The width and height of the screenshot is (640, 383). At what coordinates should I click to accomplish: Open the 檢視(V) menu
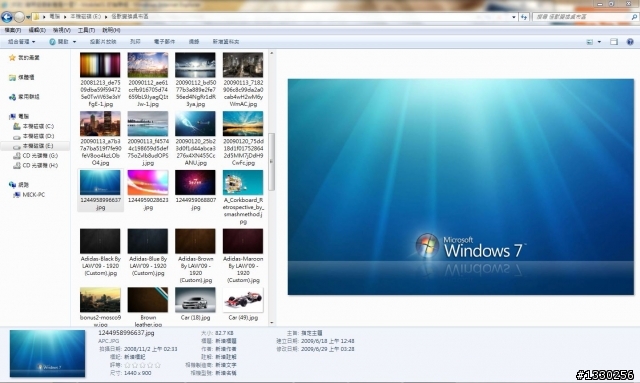[62, 30]
